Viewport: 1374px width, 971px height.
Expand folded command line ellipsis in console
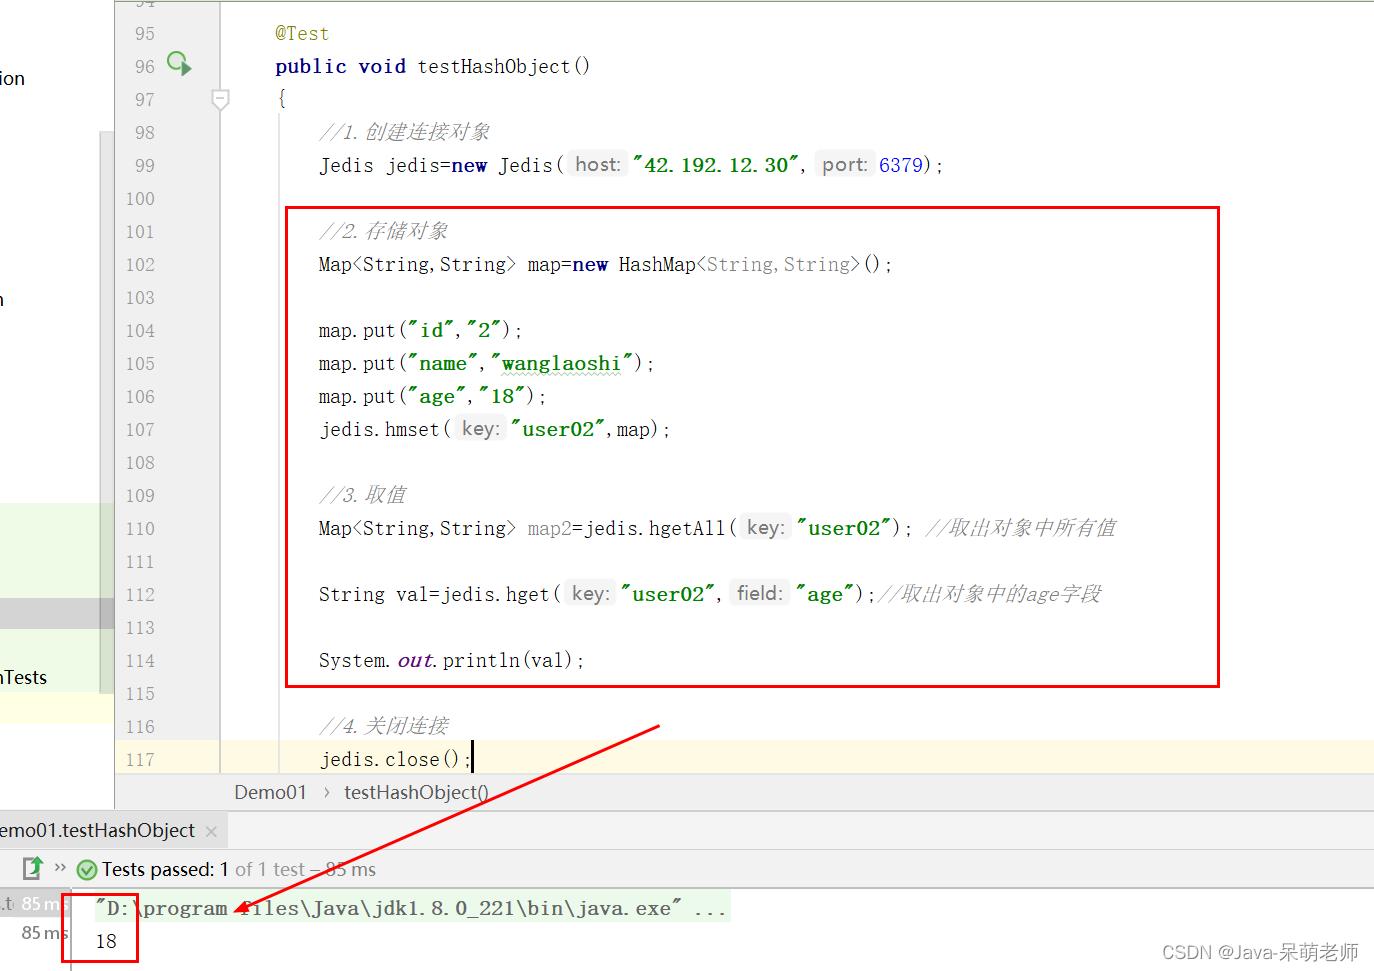[710, 908]
